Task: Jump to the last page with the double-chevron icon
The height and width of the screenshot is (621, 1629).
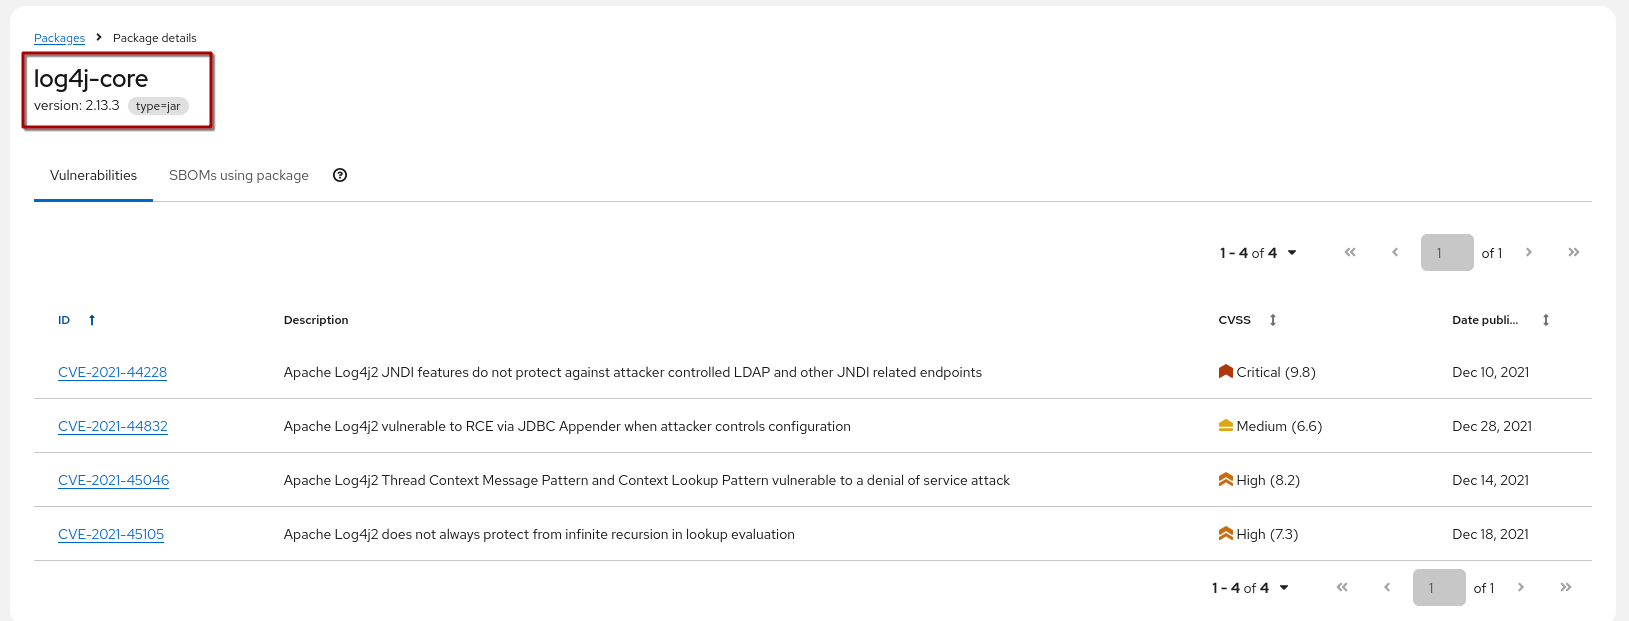Action: 1574,252
